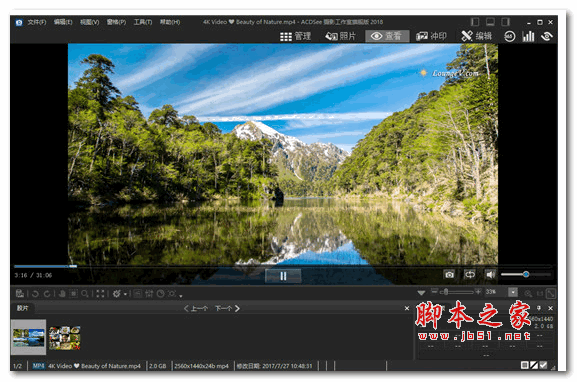Switch to 冲印 (Develop) mode
577x382 pixels.
click(x=431, y=36)
